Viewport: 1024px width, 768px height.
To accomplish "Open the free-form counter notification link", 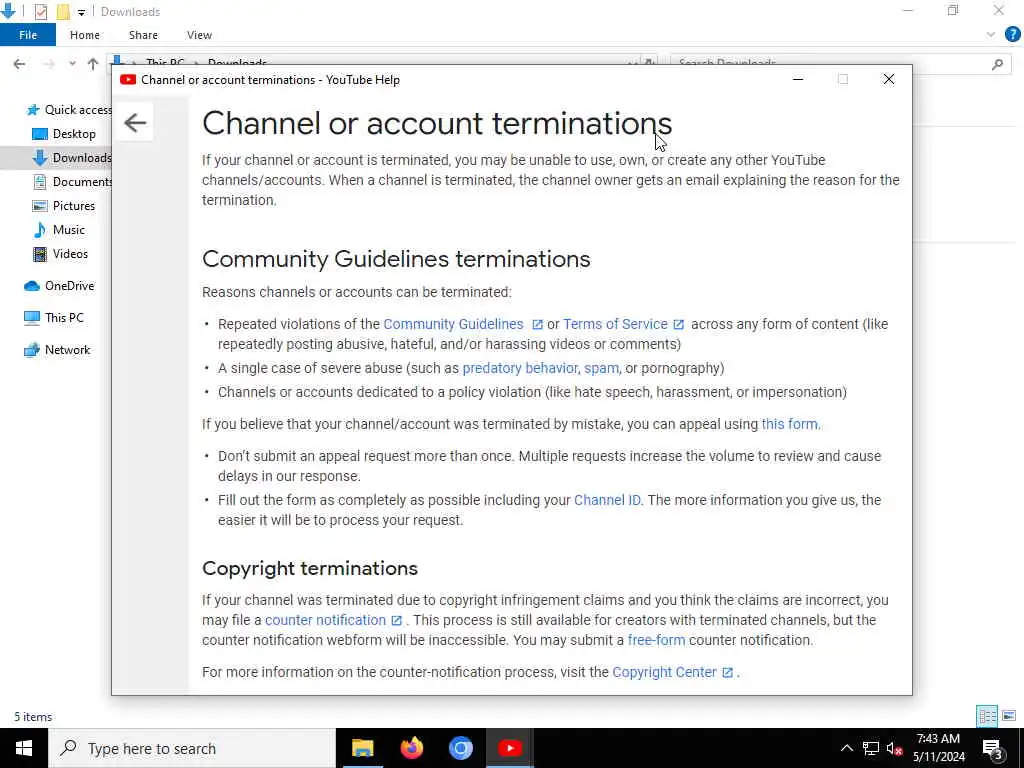I will [656, 640].
